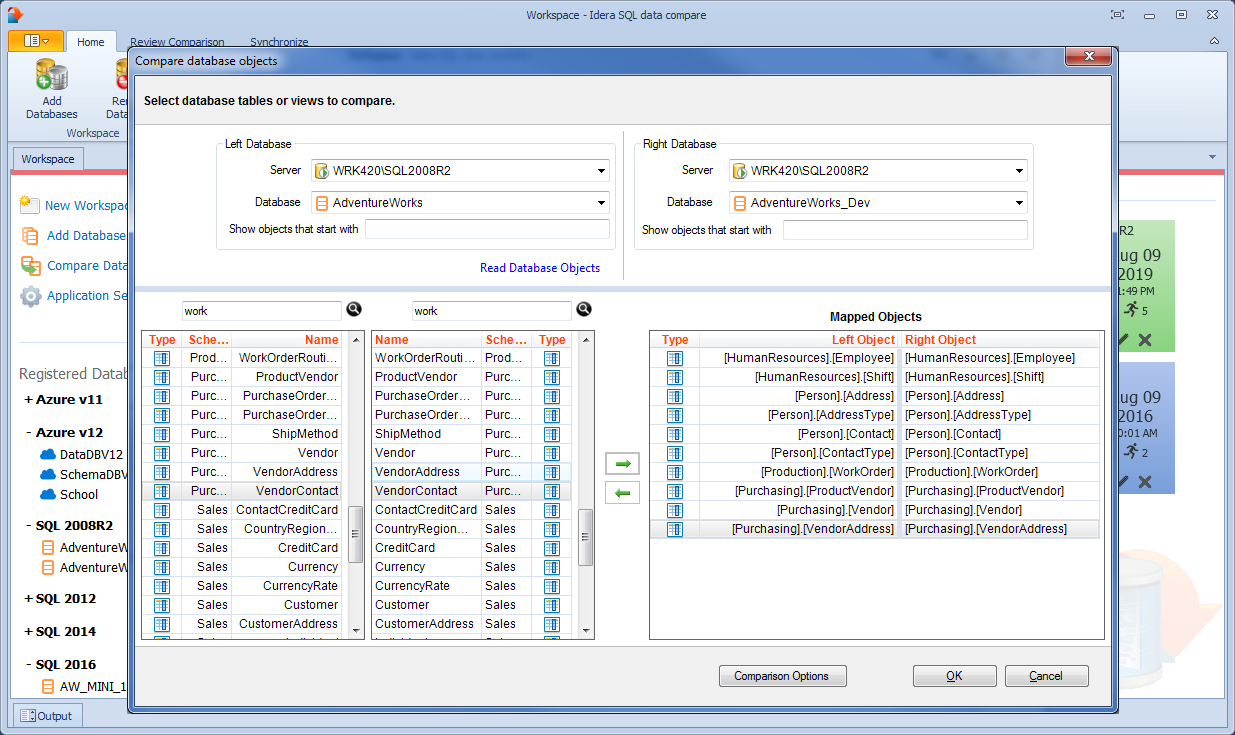1235x735 pixels.
Task: Open Review Comparison ribbon tab
Action: (x=177, y=42)
